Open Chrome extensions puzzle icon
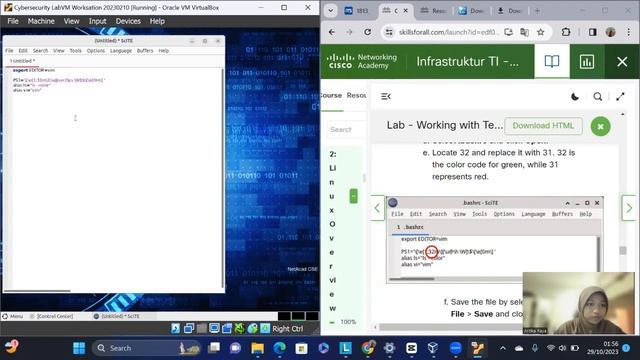This screenshot has height=360, width=640. [x=566, y=32]
